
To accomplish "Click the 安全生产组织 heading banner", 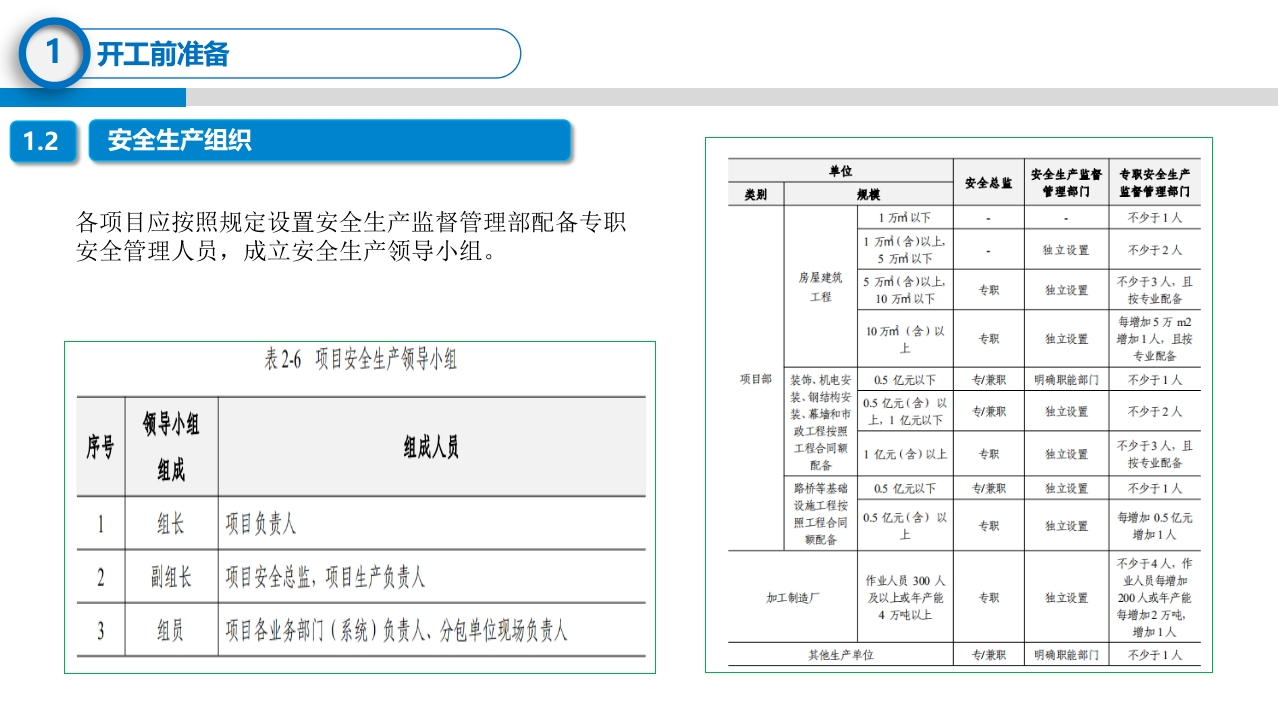I will (x=180, y=141).
